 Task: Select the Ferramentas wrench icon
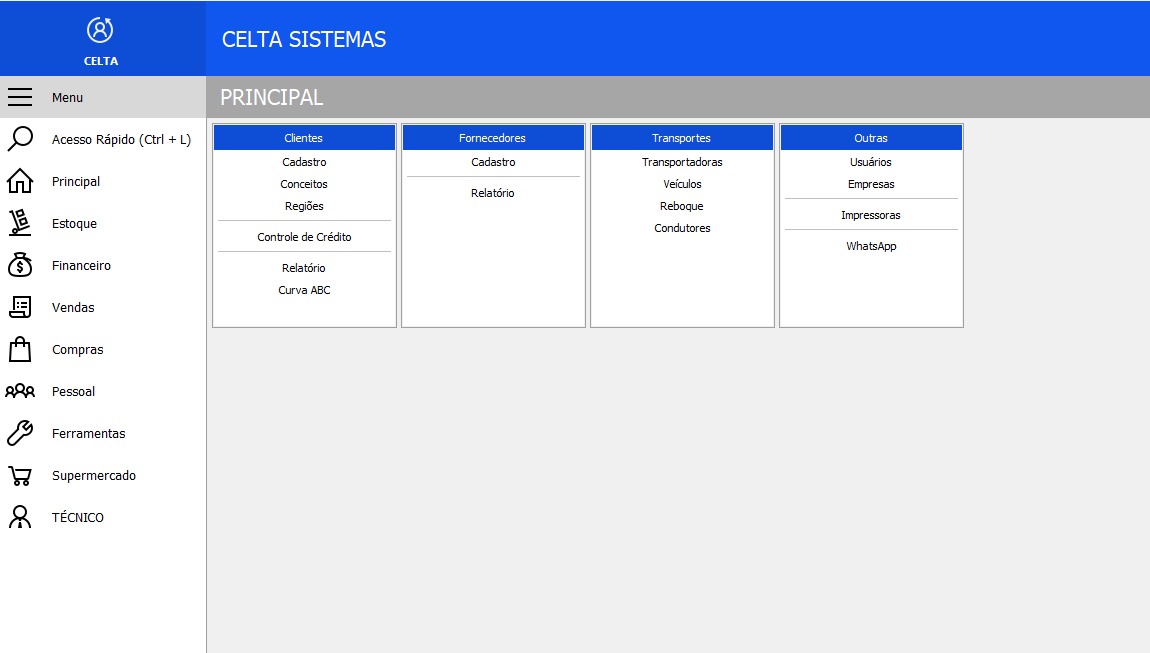tap(20, 433)
